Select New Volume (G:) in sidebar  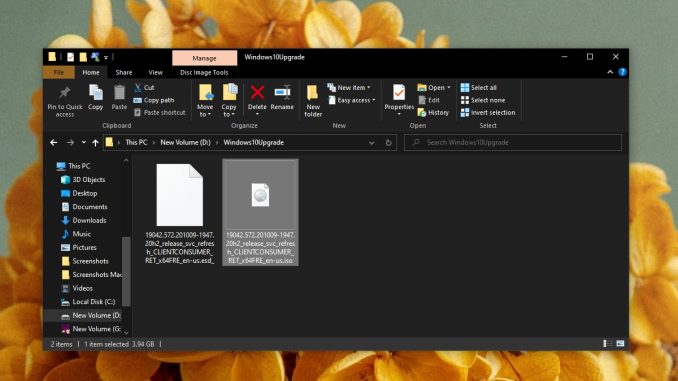click(91, 329)
